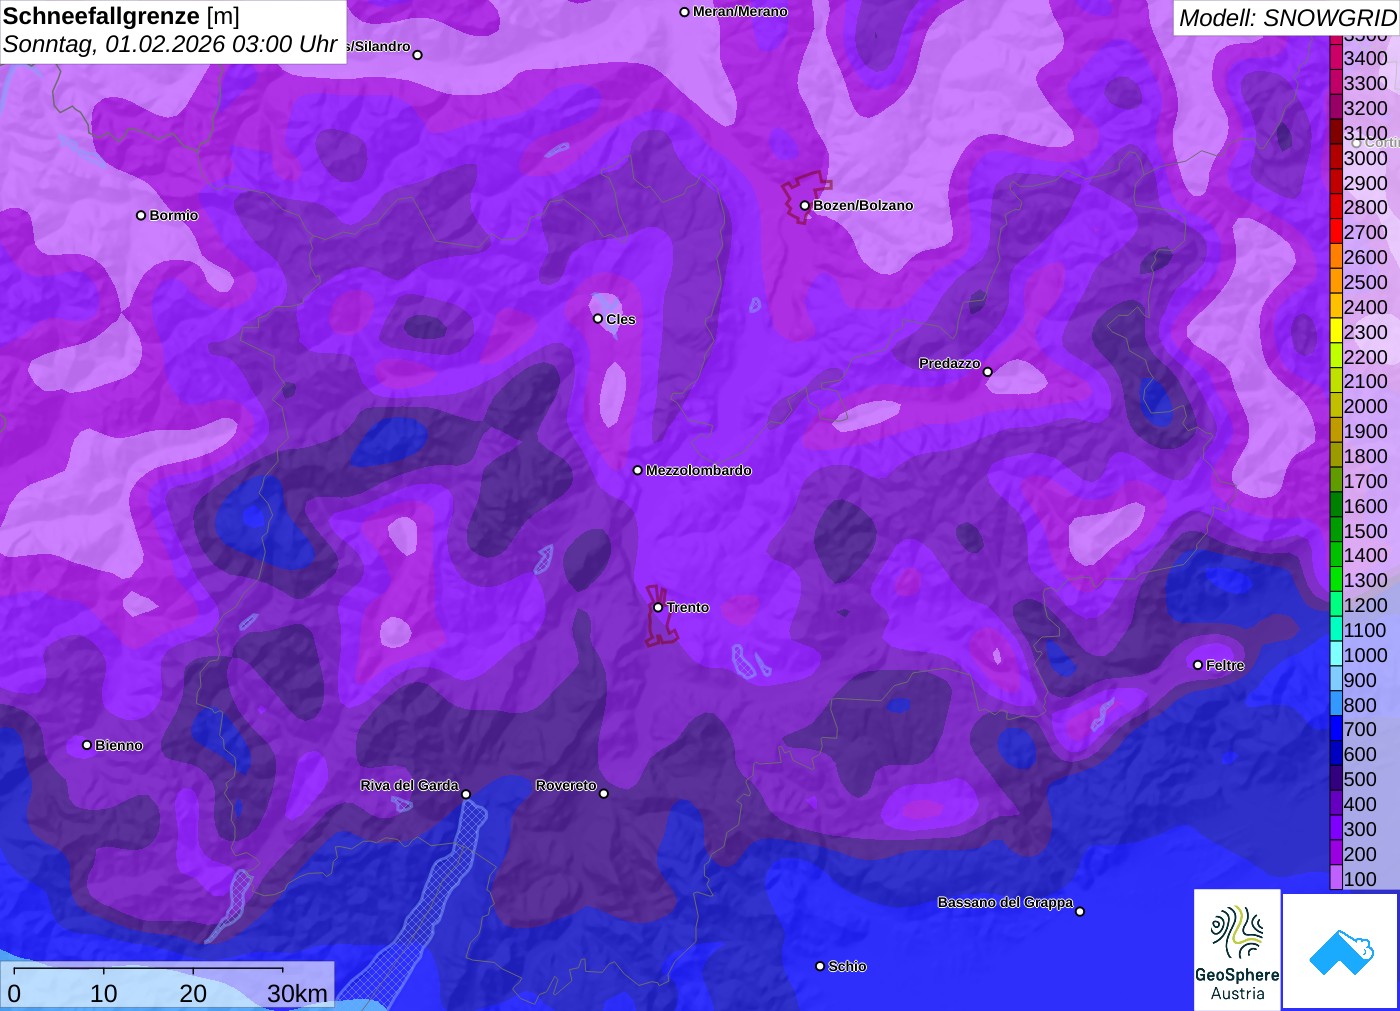Pick the orange 2500 legend swatch
1400x1011 pixels.
[1336, 282]
